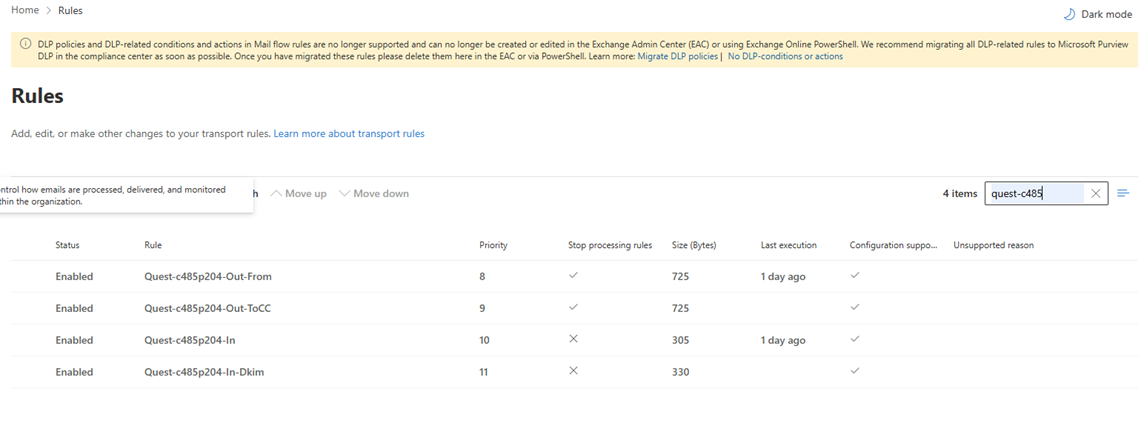Open rule Quest-c485p204-Out-ToCC
Screen dimensions: 1147x423
click(207, 308)
